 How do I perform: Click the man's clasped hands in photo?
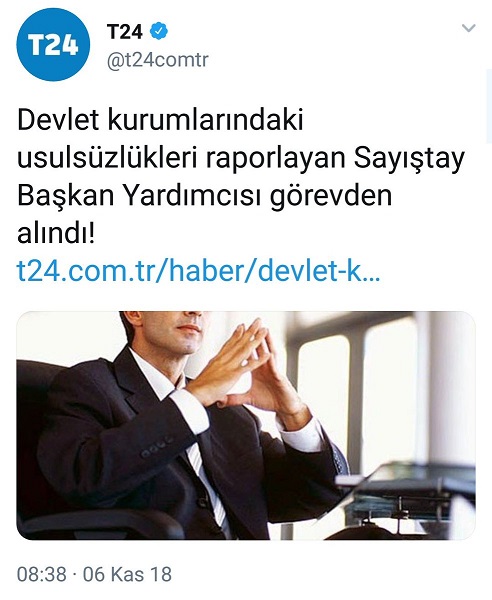(x=245, y=369)
